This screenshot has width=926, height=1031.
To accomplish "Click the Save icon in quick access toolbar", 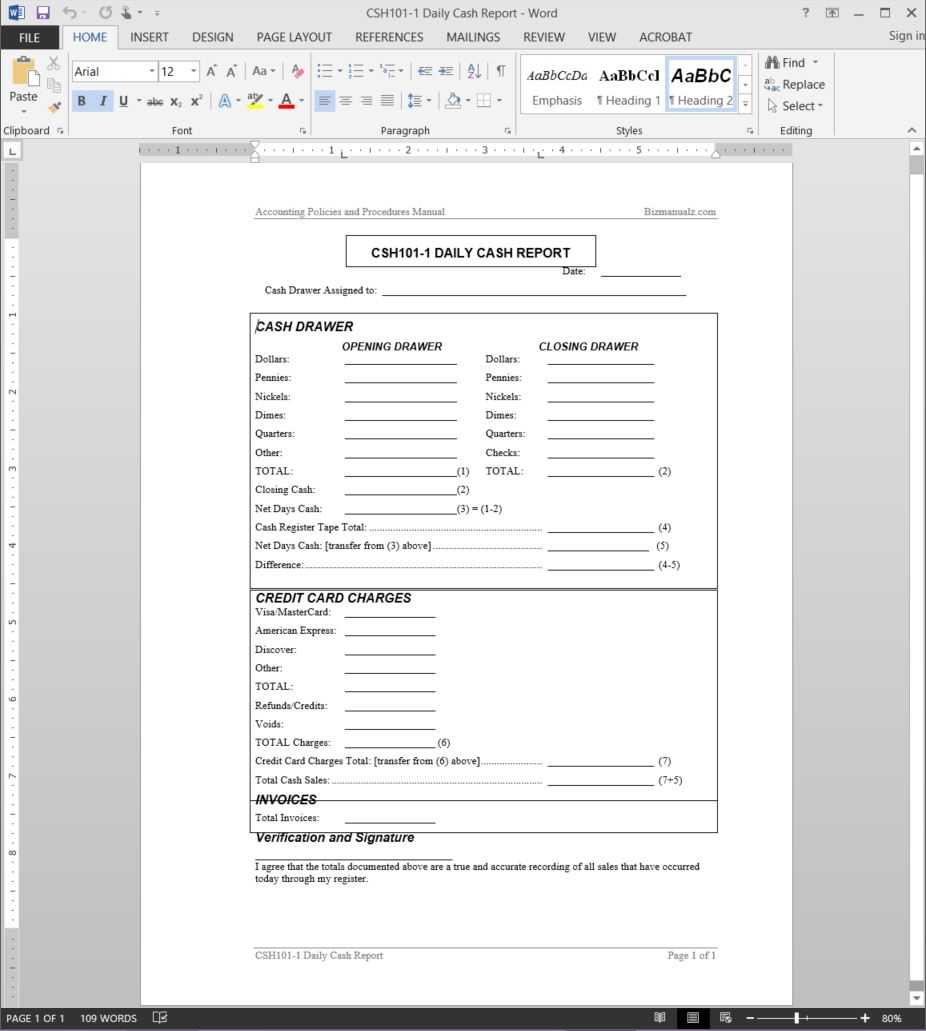I will point(43,13).
